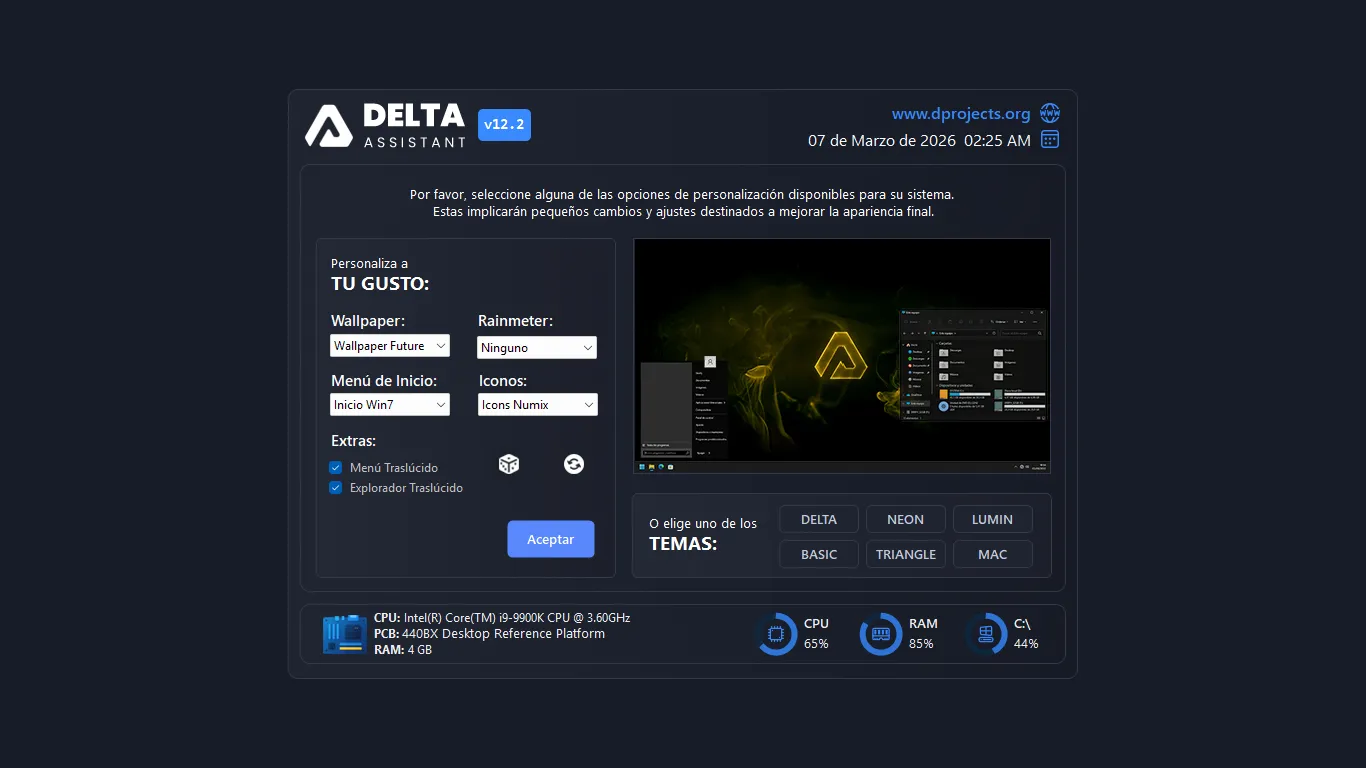Click the CPU 65% usage value
This screenshot has height=768, width=1366.
tap(816, 644)
